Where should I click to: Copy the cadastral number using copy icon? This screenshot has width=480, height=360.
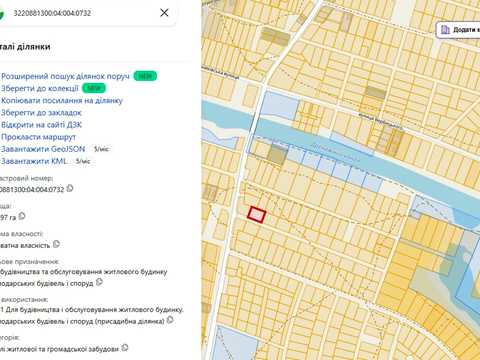pyautogui.click(x=70, y=188)
